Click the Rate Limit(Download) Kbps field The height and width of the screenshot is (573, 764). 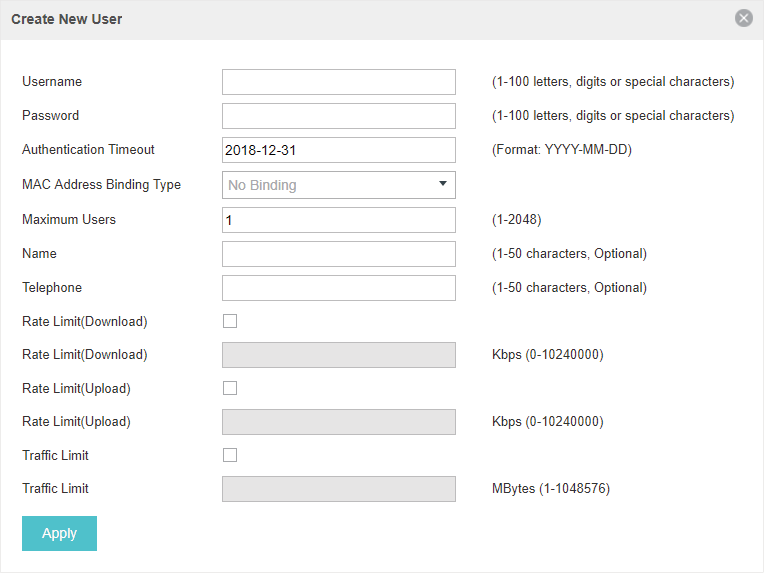coord(339,355)
